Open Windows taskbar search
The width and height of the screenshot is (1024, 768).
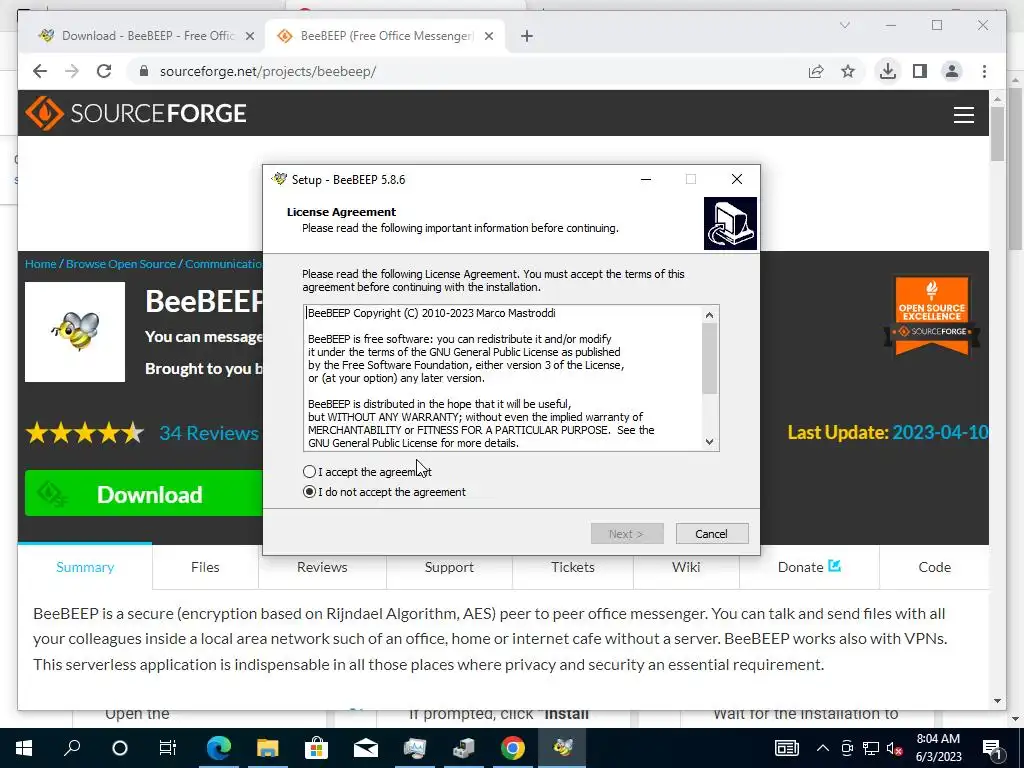tap(72, 748)
